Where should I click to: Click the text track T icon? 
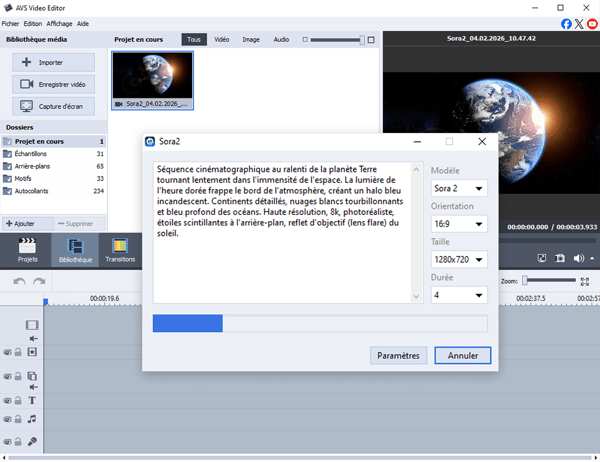[32, 400]
